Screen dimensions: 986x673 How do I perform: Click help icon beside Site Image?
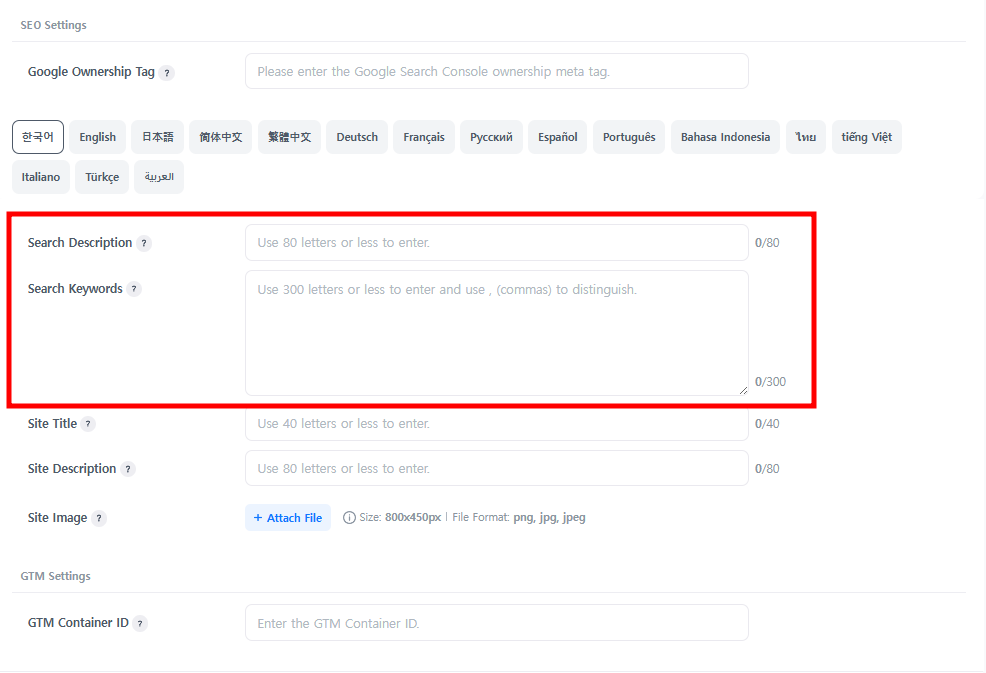[99, 519]
